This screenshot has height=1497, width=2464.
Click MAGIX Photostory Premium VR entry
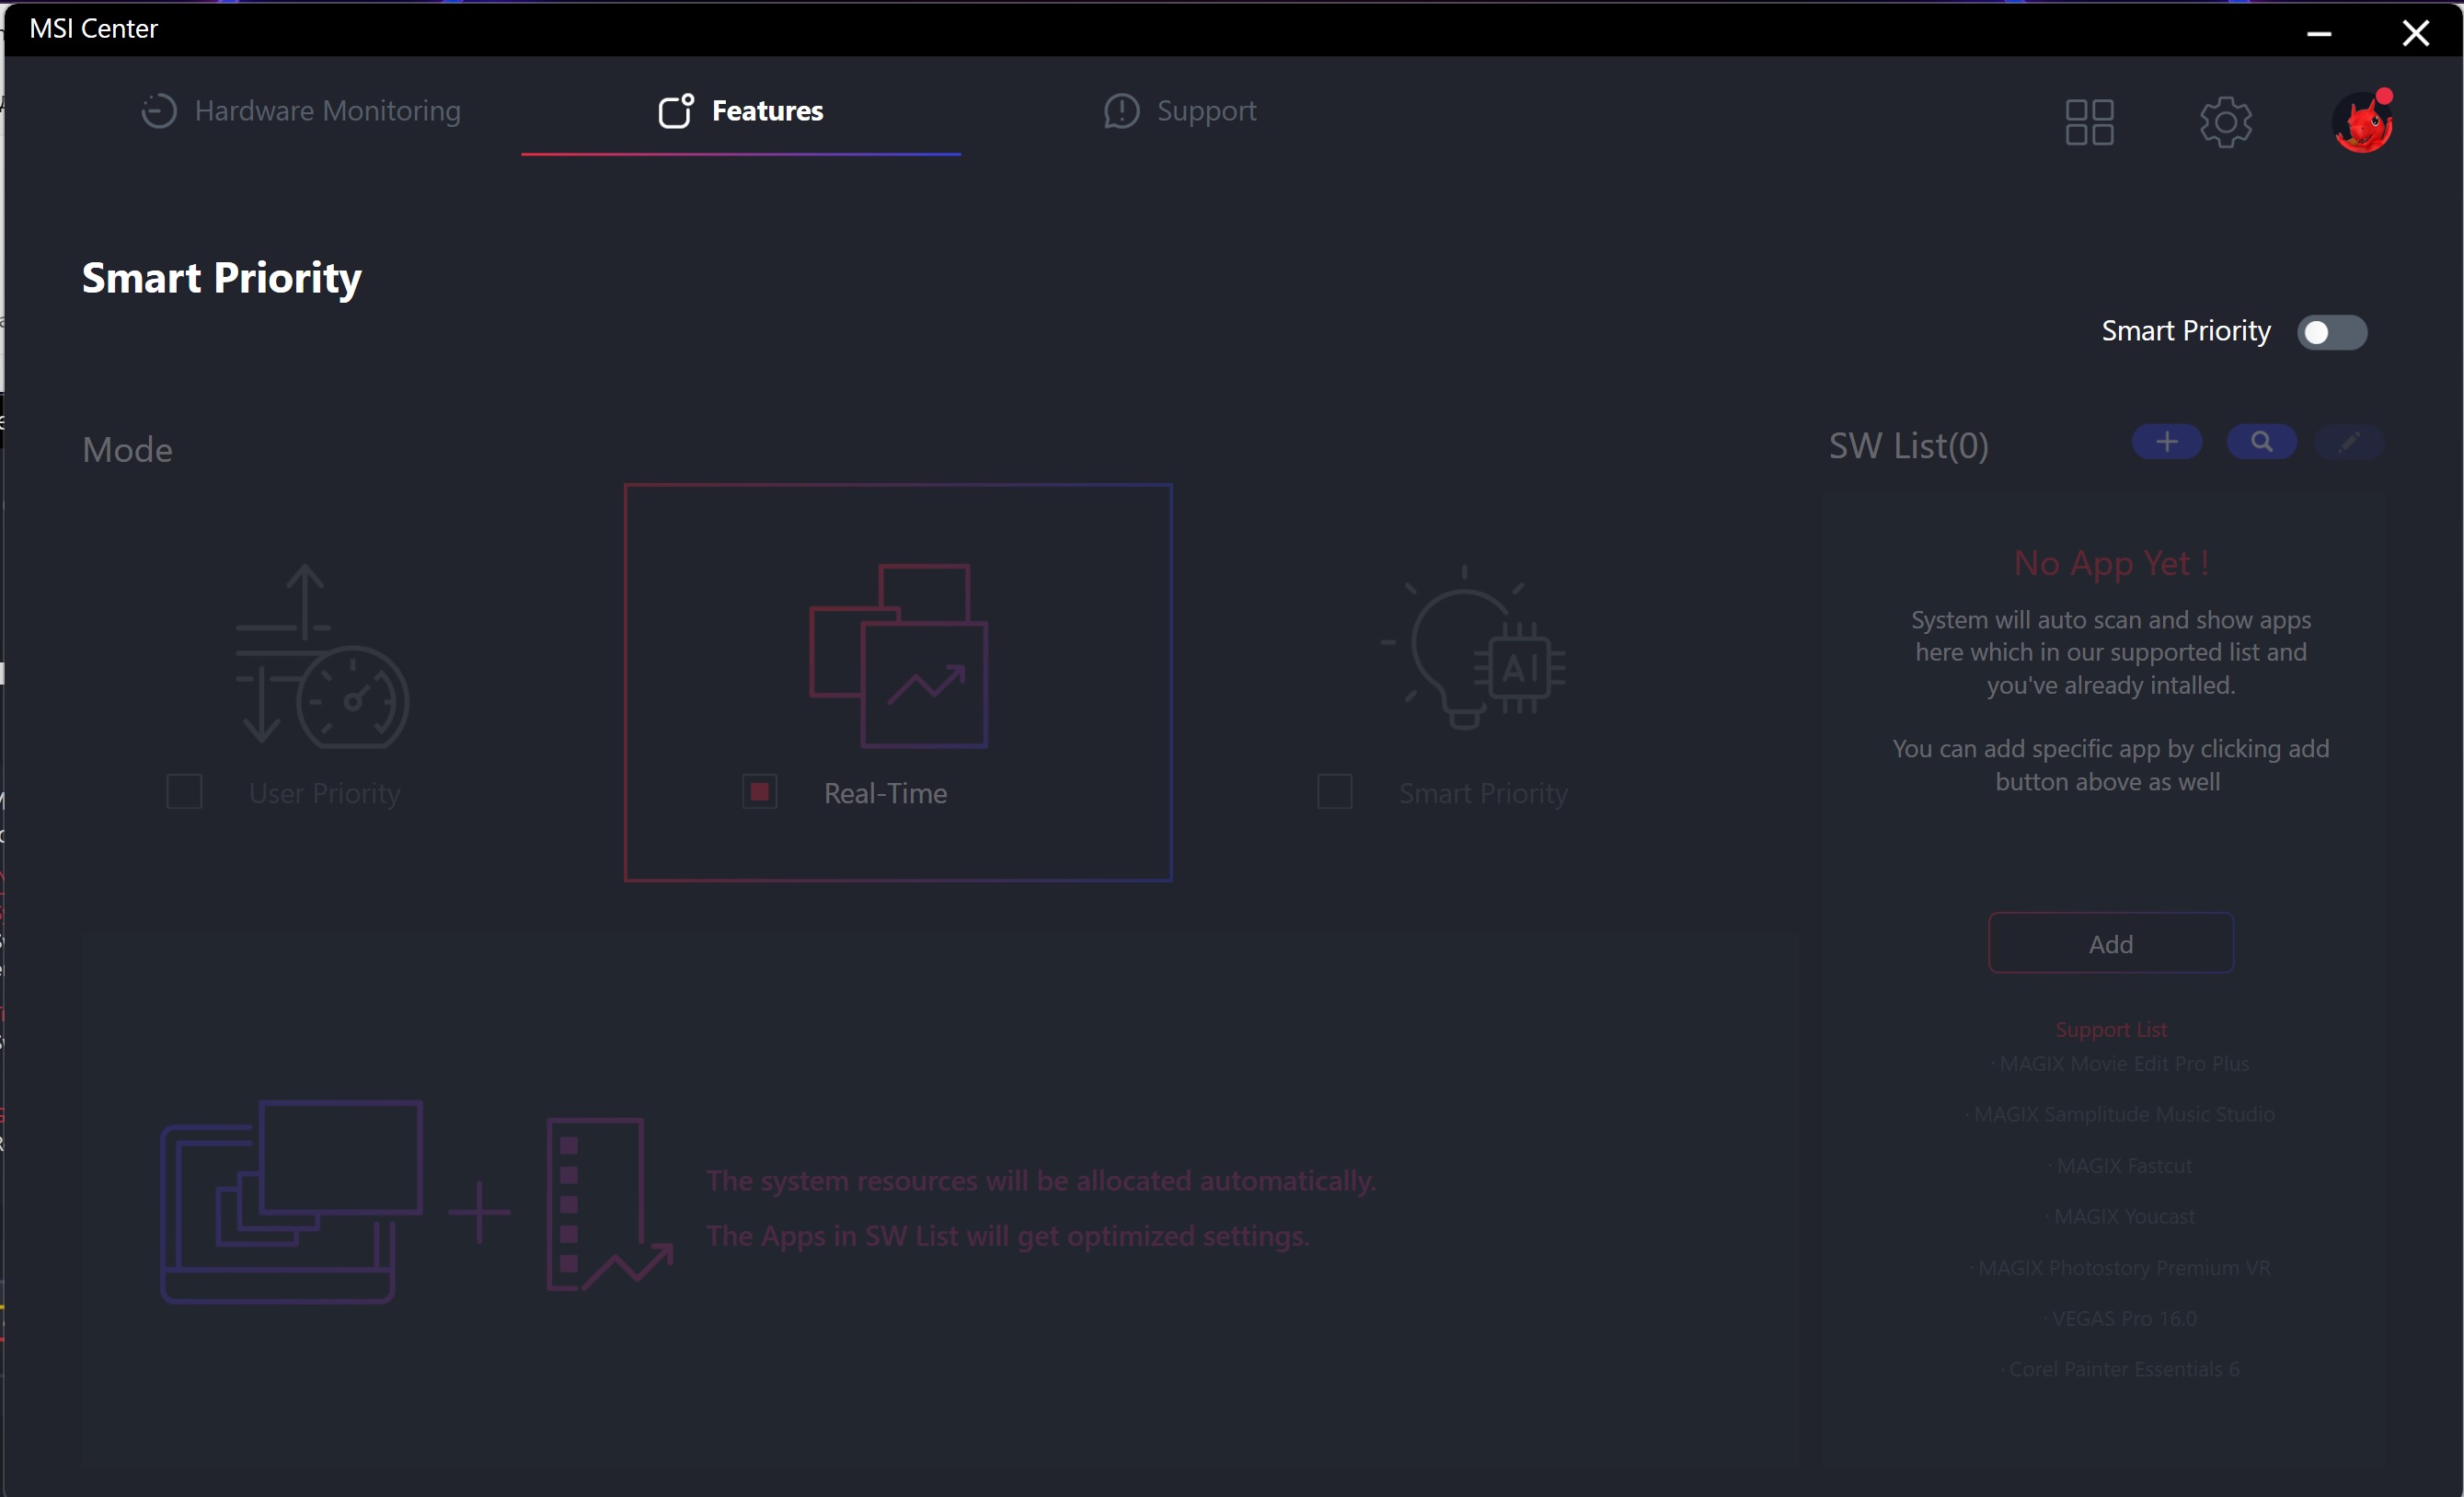point(2120,1268)
